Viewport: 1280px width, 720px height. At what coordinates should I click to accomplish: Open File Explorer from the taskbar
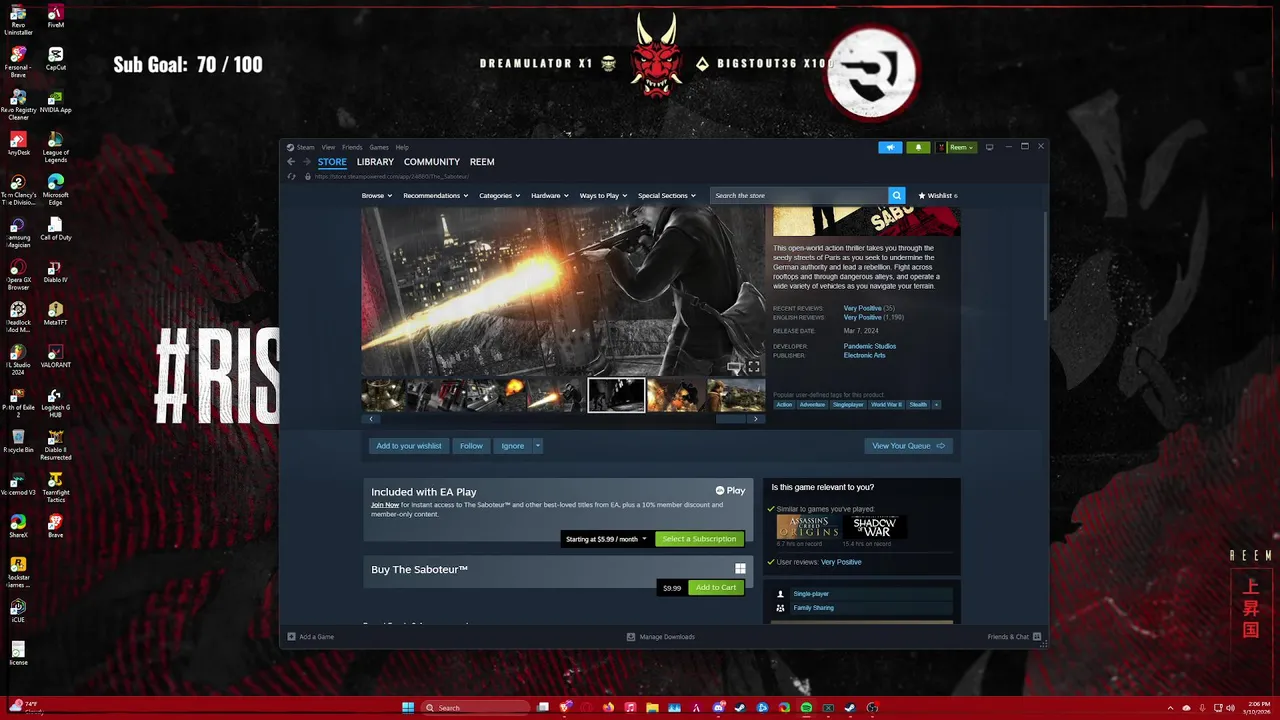coord(652,708)
